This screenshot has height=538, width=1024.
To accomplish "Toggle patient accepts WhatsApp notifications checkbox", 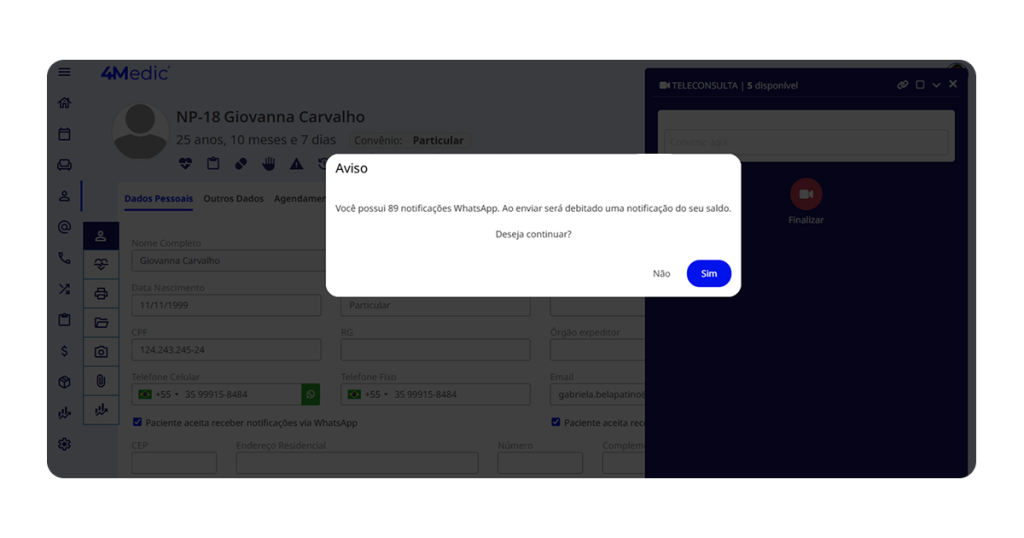I will [x=137, y=422].
